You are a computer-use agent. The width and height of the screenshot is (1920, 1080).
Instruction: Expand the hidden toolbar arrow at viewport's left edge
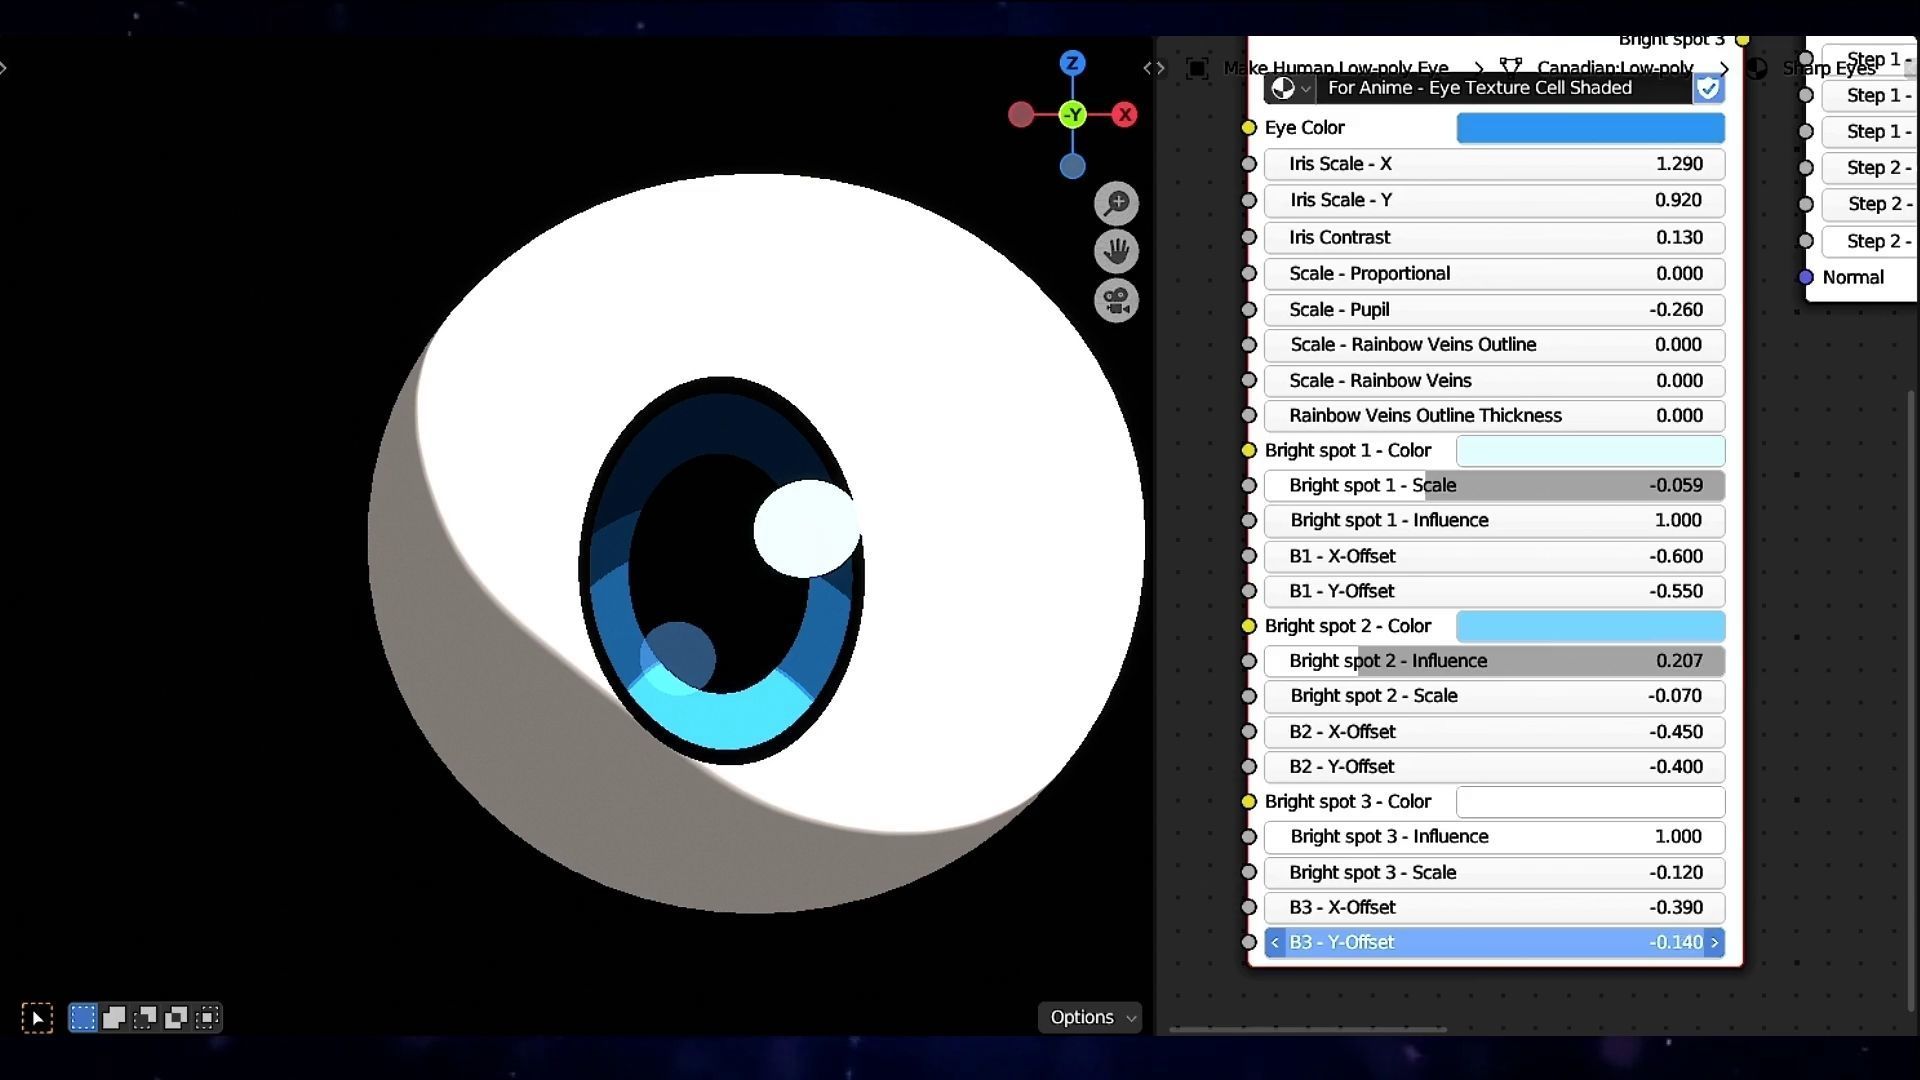tap(4, 68)
